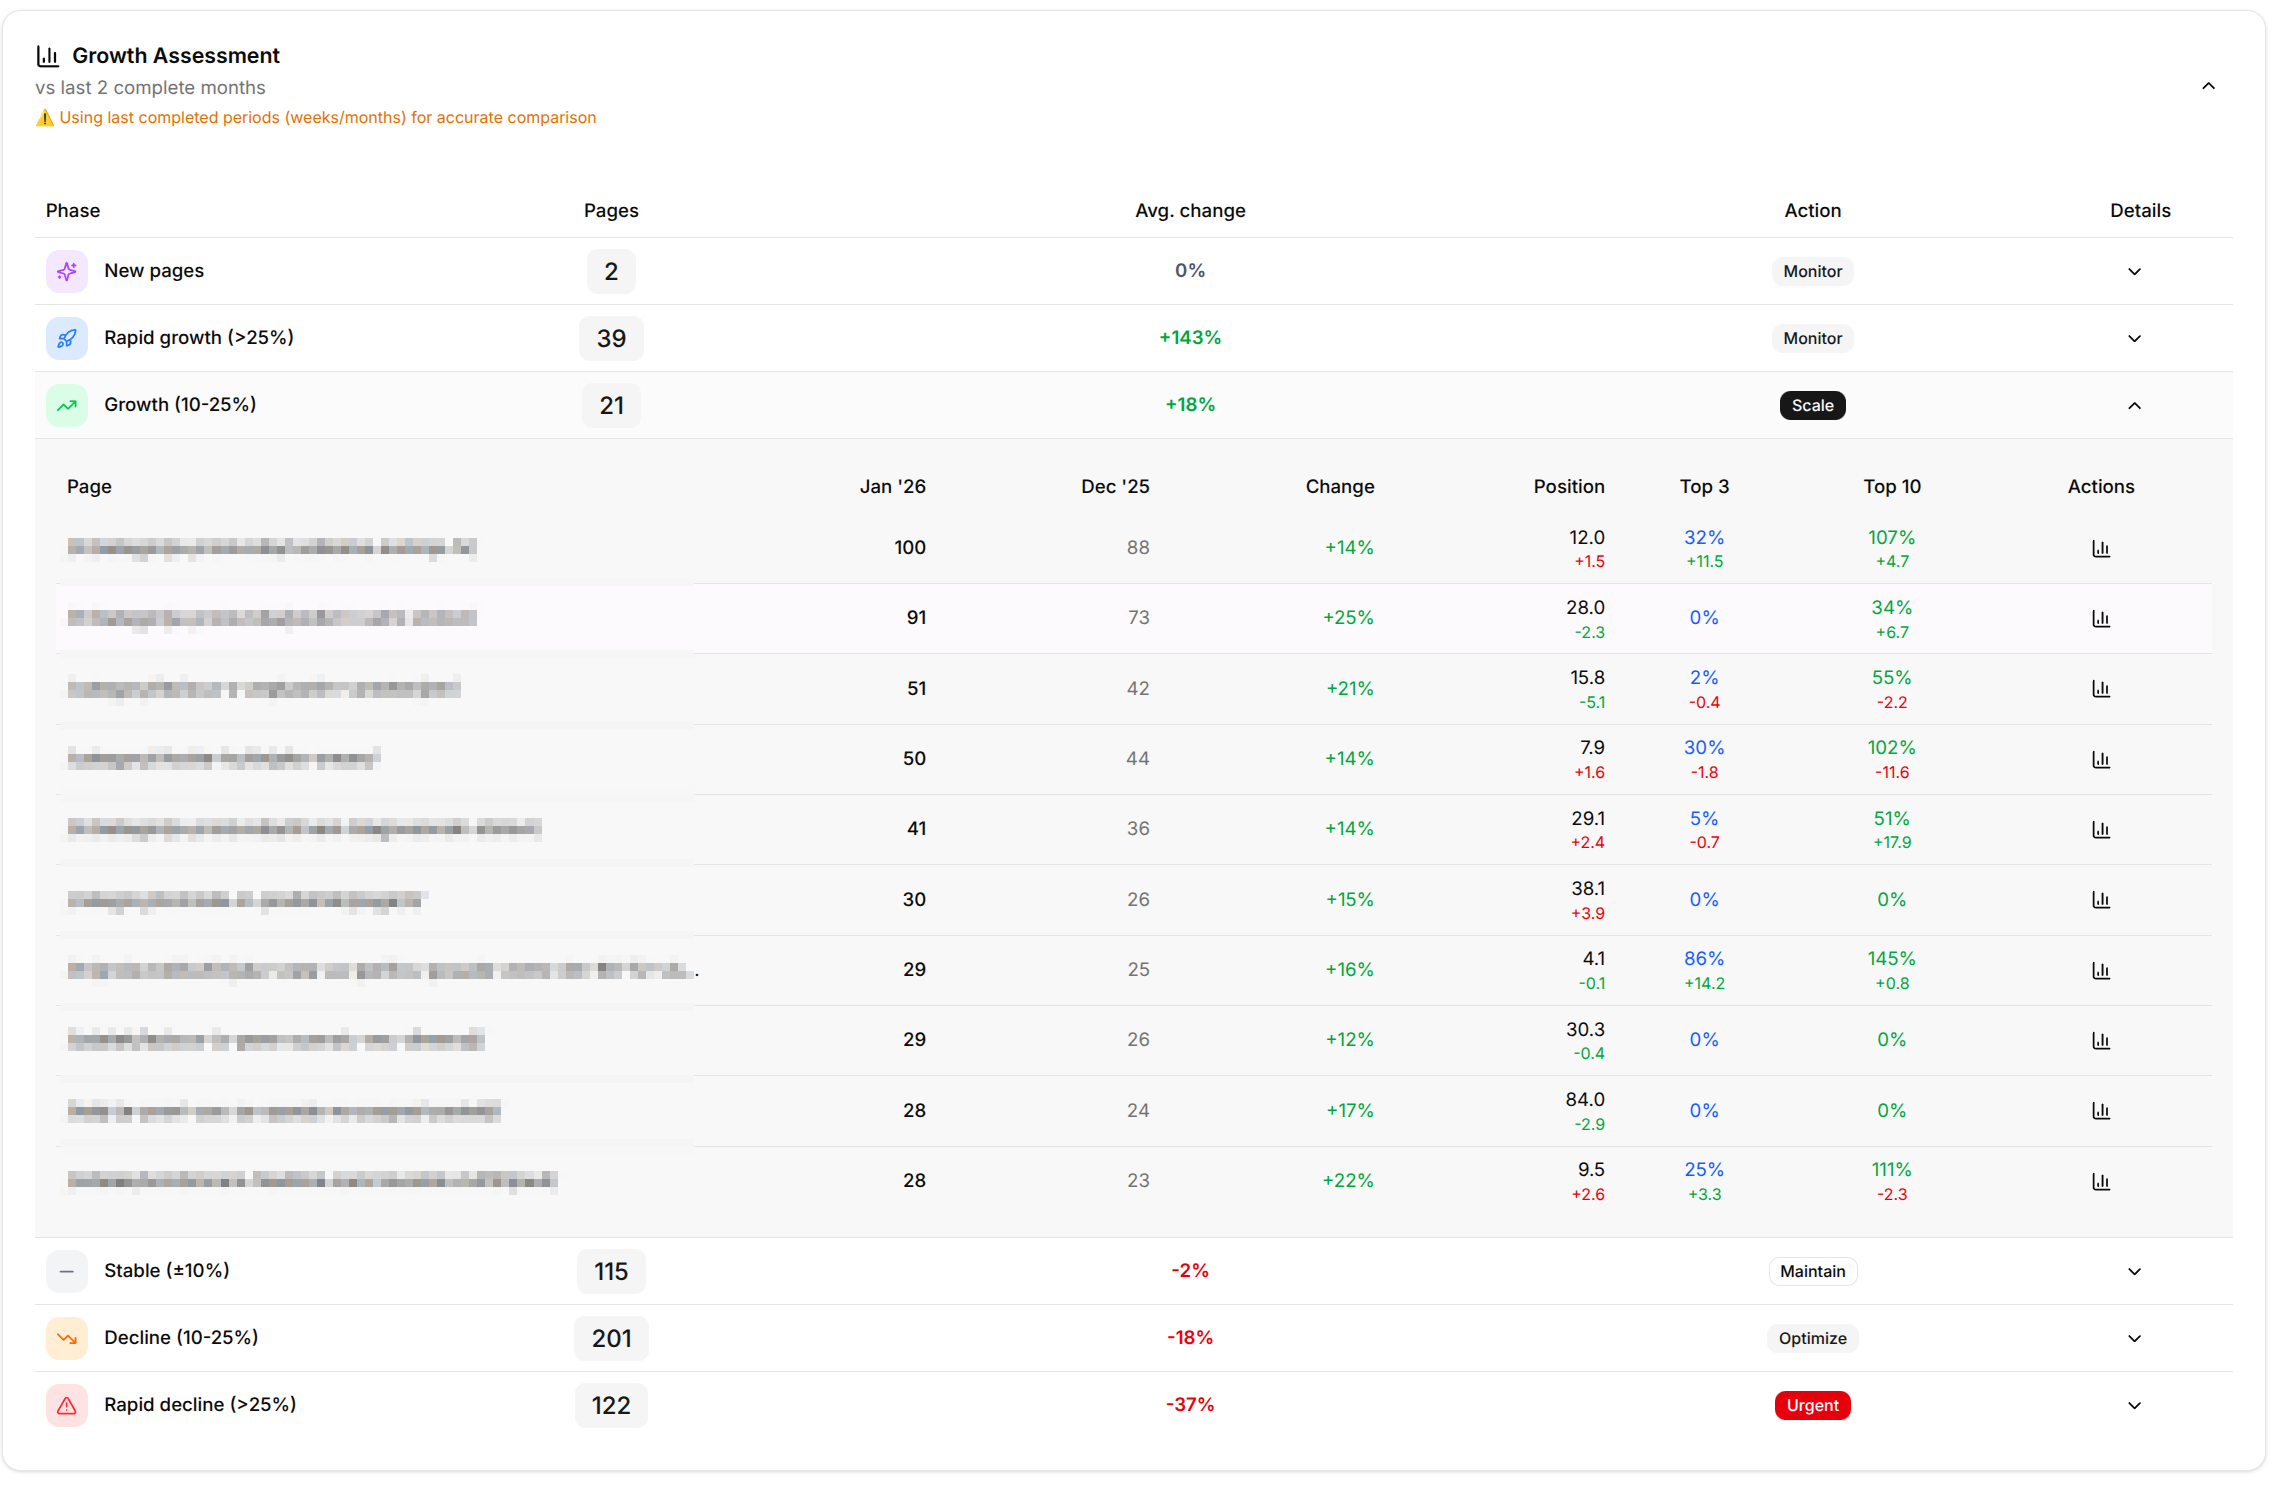This screenshot has width=2283, height=1488.
Task: Expand the New pages phase row
Action: tap(2134, 271)
